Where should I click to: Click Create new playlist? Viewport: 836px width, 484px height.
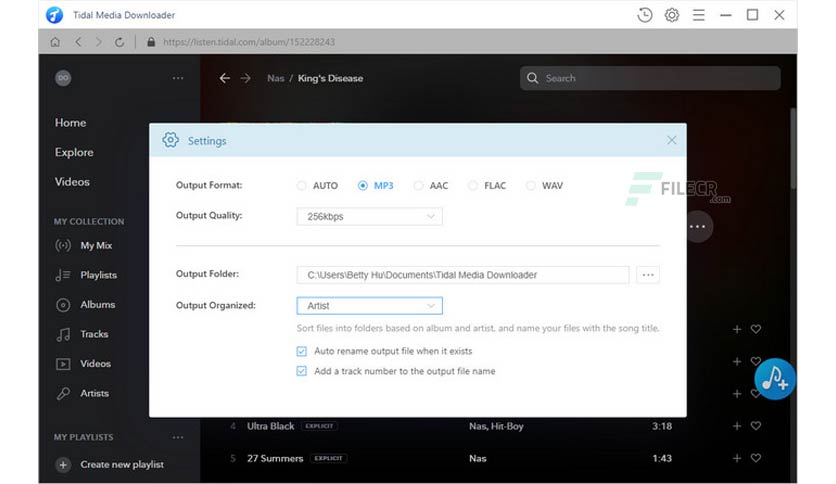point(122,464)
